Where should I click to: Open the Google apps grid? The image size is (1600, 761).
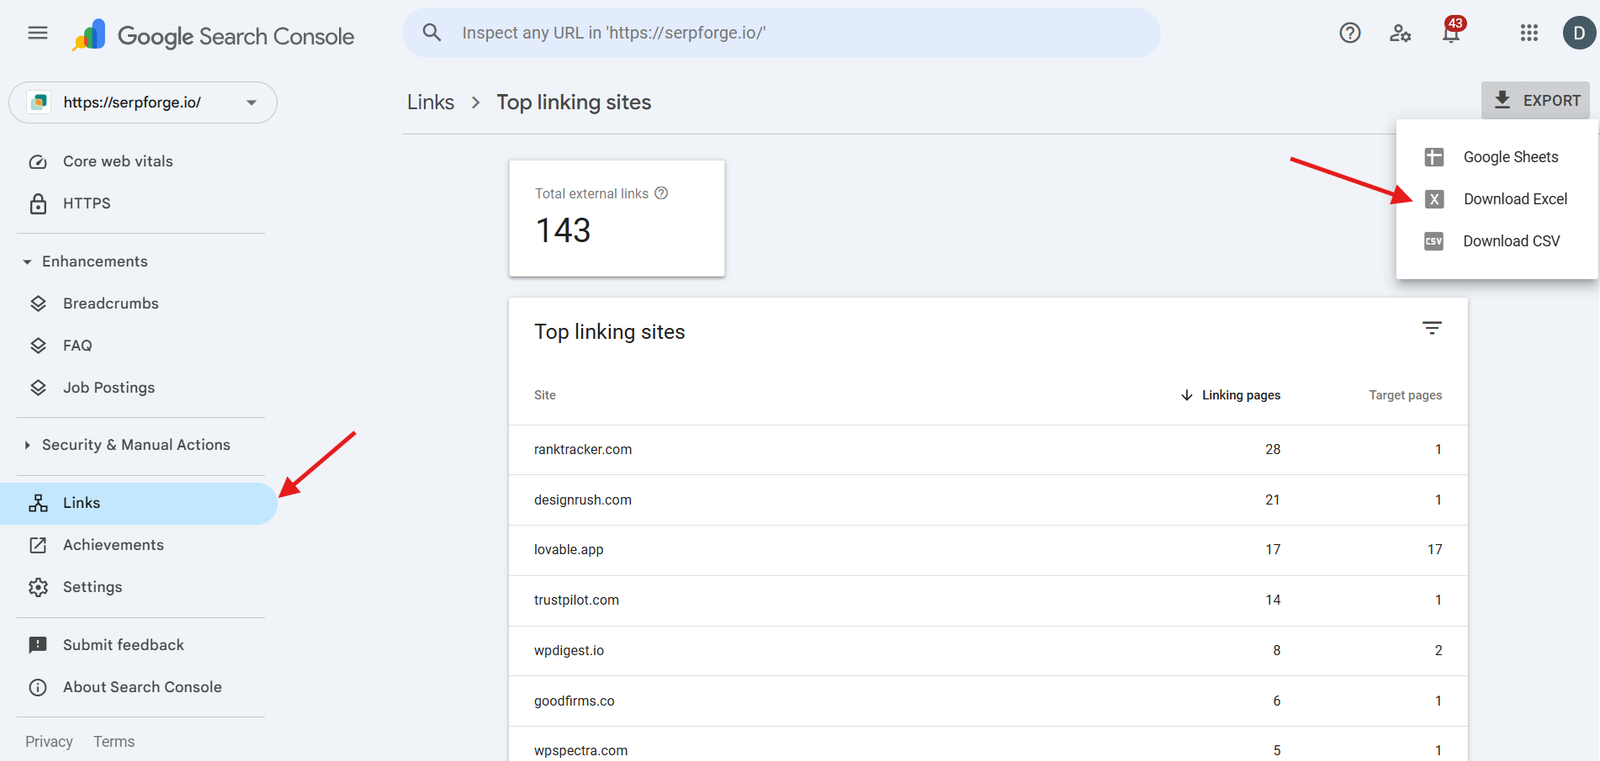coord(1529,33)
